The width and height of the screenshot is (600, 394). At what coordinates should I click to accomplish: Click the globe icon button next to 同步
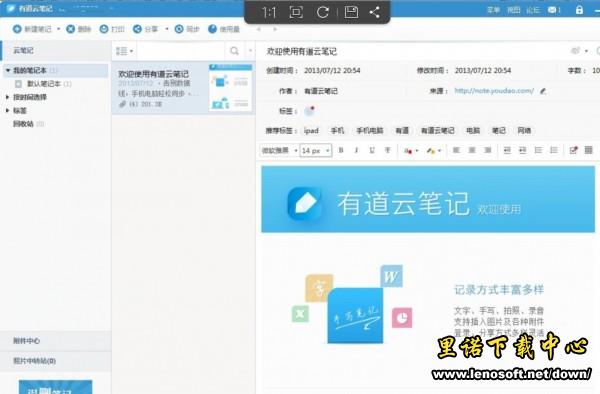tap(224, 29)
